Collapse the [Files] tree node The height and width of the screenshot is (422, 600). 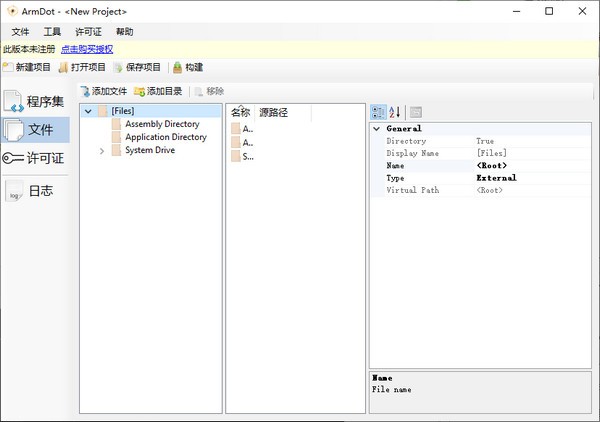88,111
